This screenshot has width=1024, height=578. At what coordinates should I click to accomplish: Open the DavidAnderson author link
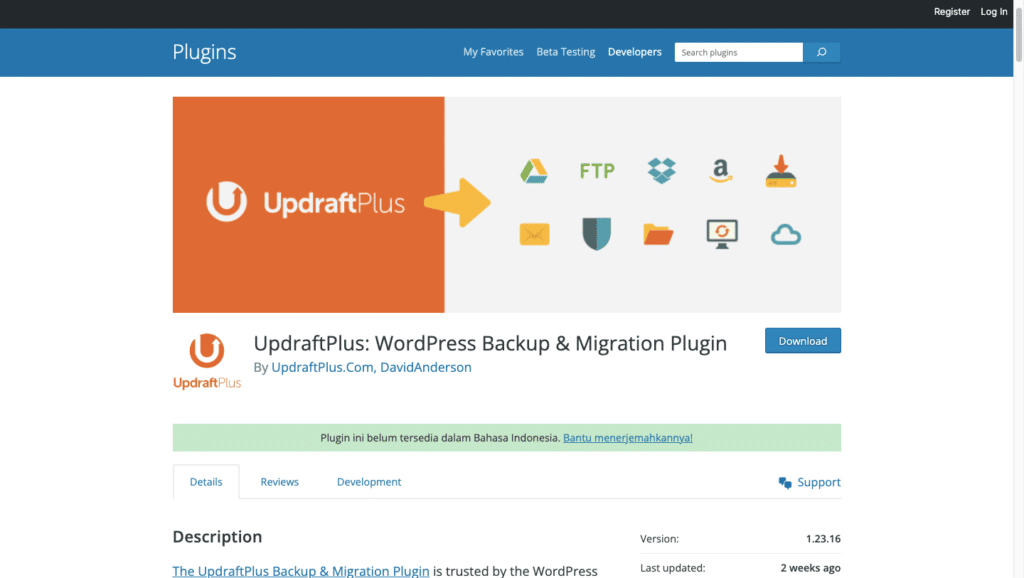click(426, 367)
